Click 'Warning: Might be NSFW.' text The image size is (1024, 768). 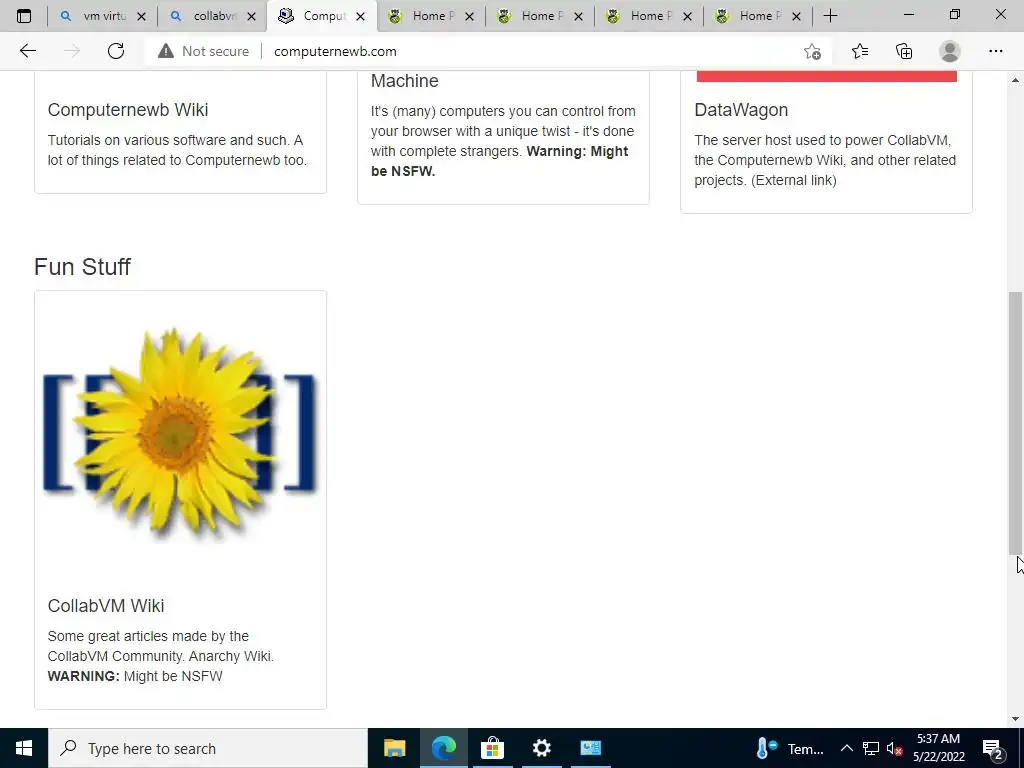pyautogui.click(x=500, y=161)
